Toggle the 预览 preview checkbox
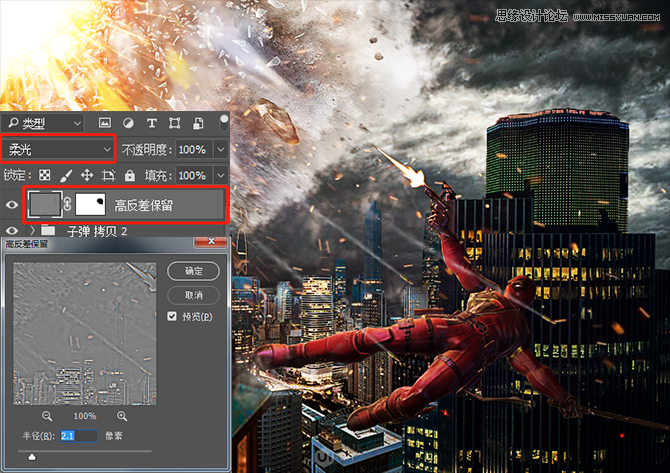670x473 pixels. point(172,316)
